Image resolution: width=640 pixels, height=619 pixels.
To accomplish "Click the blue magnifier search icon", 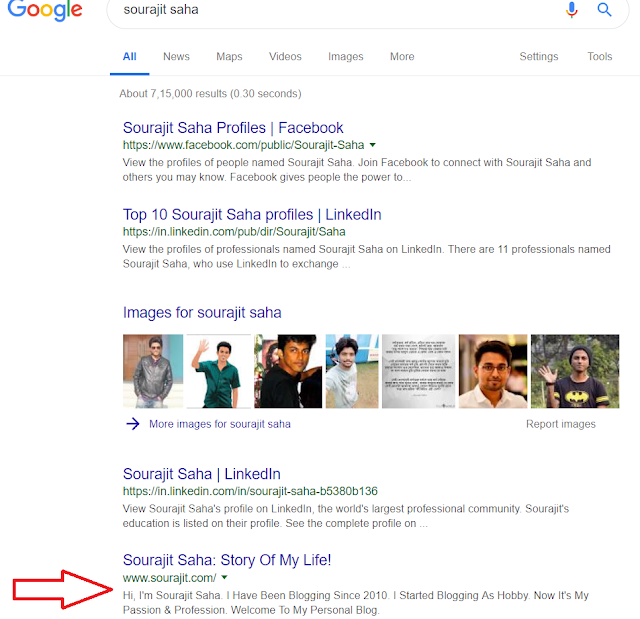I will pyautogui.click(x=604, y=9).
